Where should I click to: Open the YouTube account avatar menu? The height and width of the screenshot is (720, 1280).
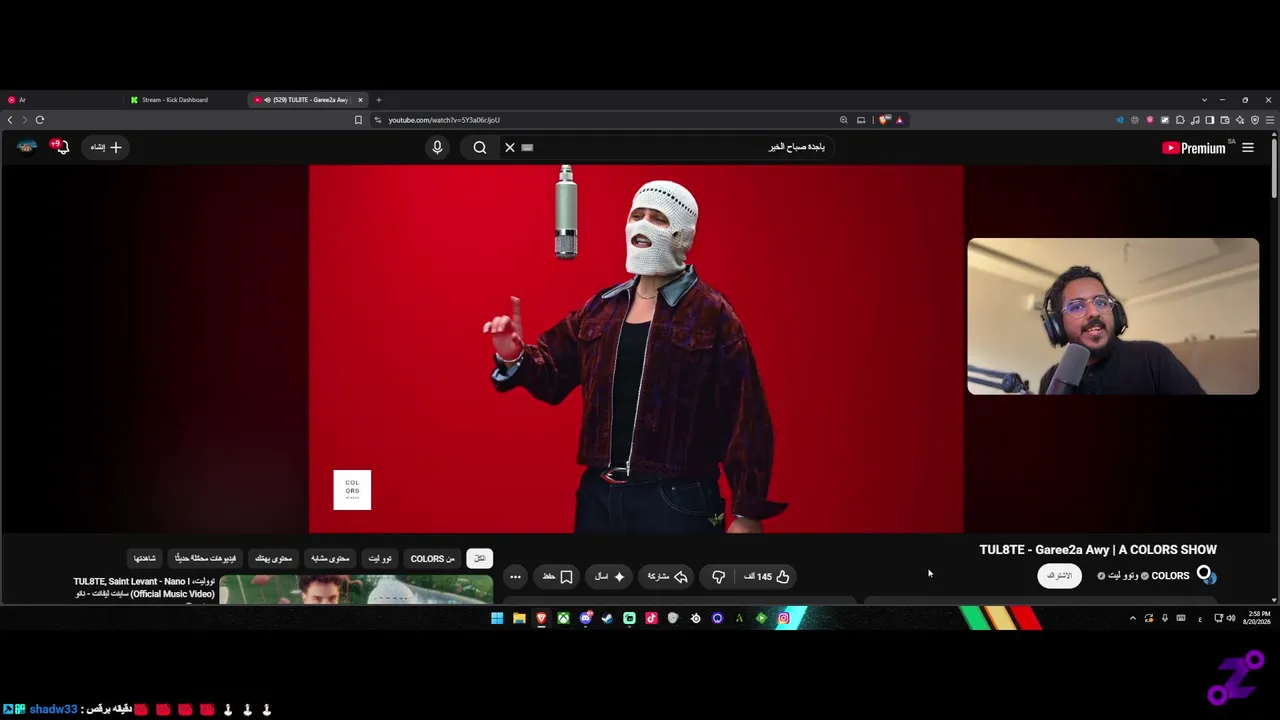[x=27, y=147]
